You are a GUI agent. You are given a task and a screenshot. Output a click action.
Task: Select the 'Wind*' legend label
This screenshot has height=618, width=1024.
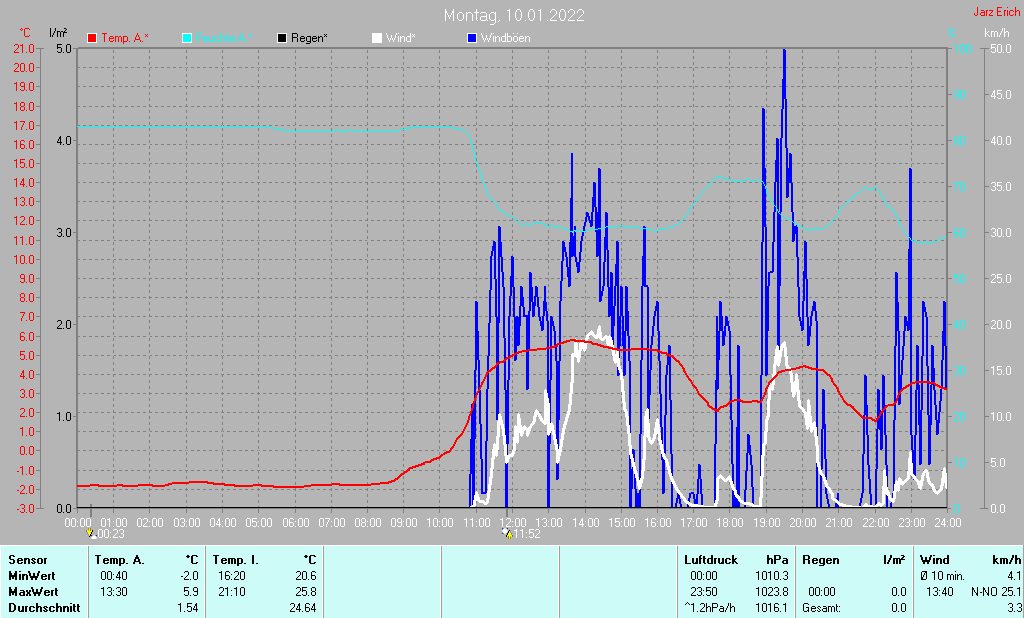[x=400, y=38]
